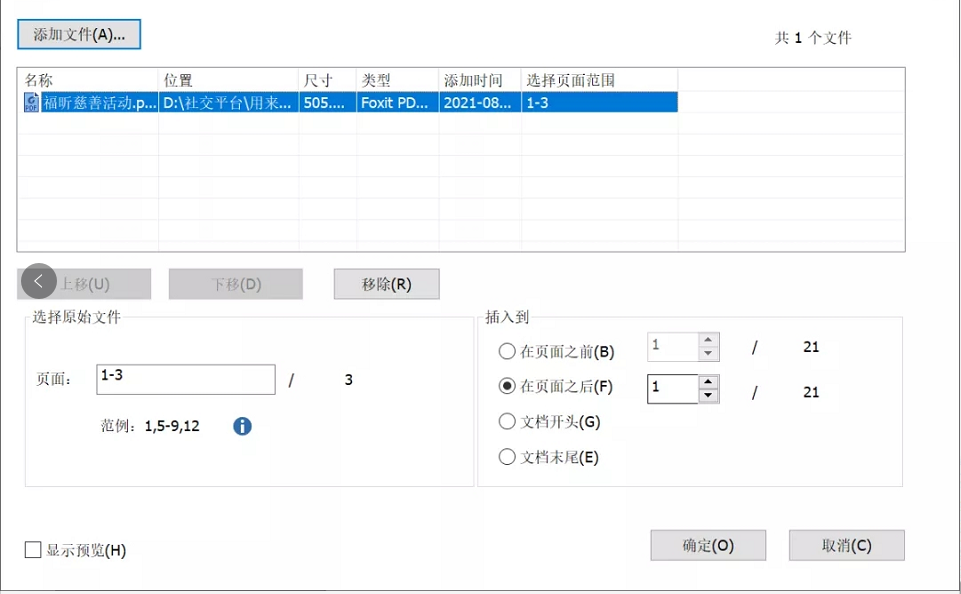The width and height of the screenshot is (961, 594).
Task: Remove the selected file with 移除(R)
Action: [386, 283]
